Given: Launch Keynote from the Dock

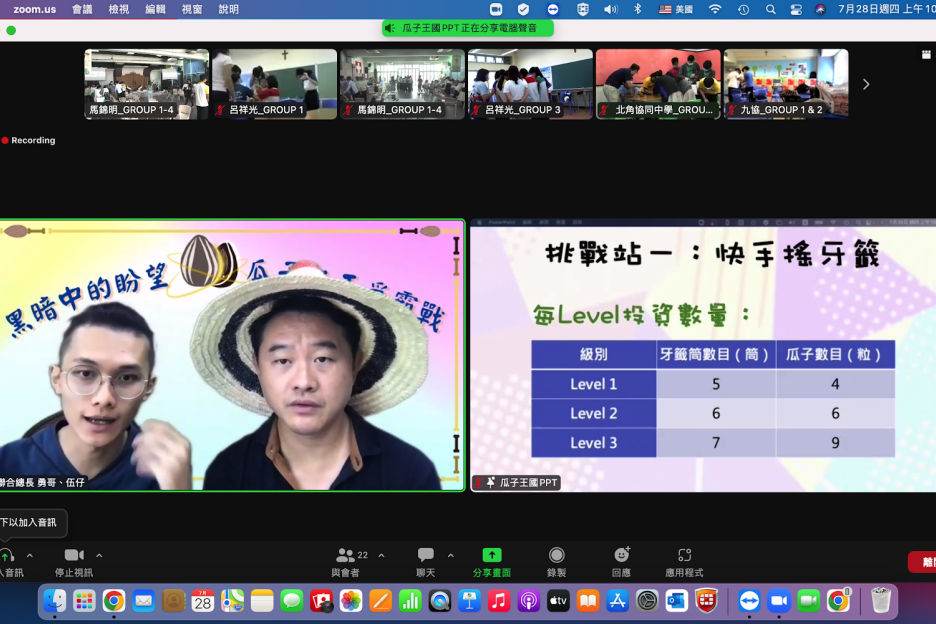Looking at the screenshot, I should (x=469, y=600).
